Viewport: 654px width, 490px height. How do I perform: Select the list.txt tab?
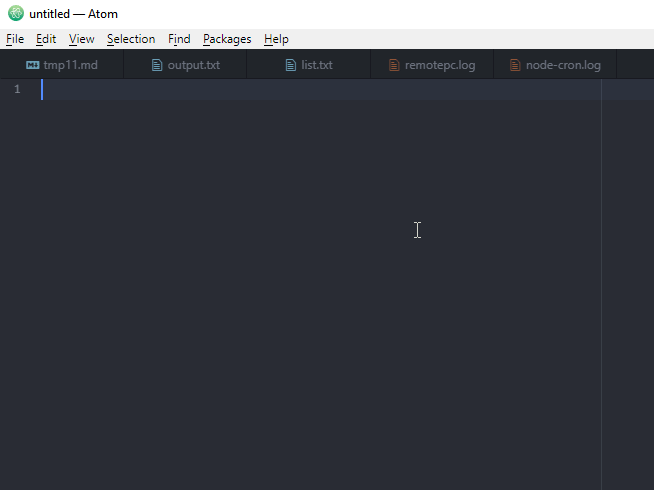click(317, 66)
